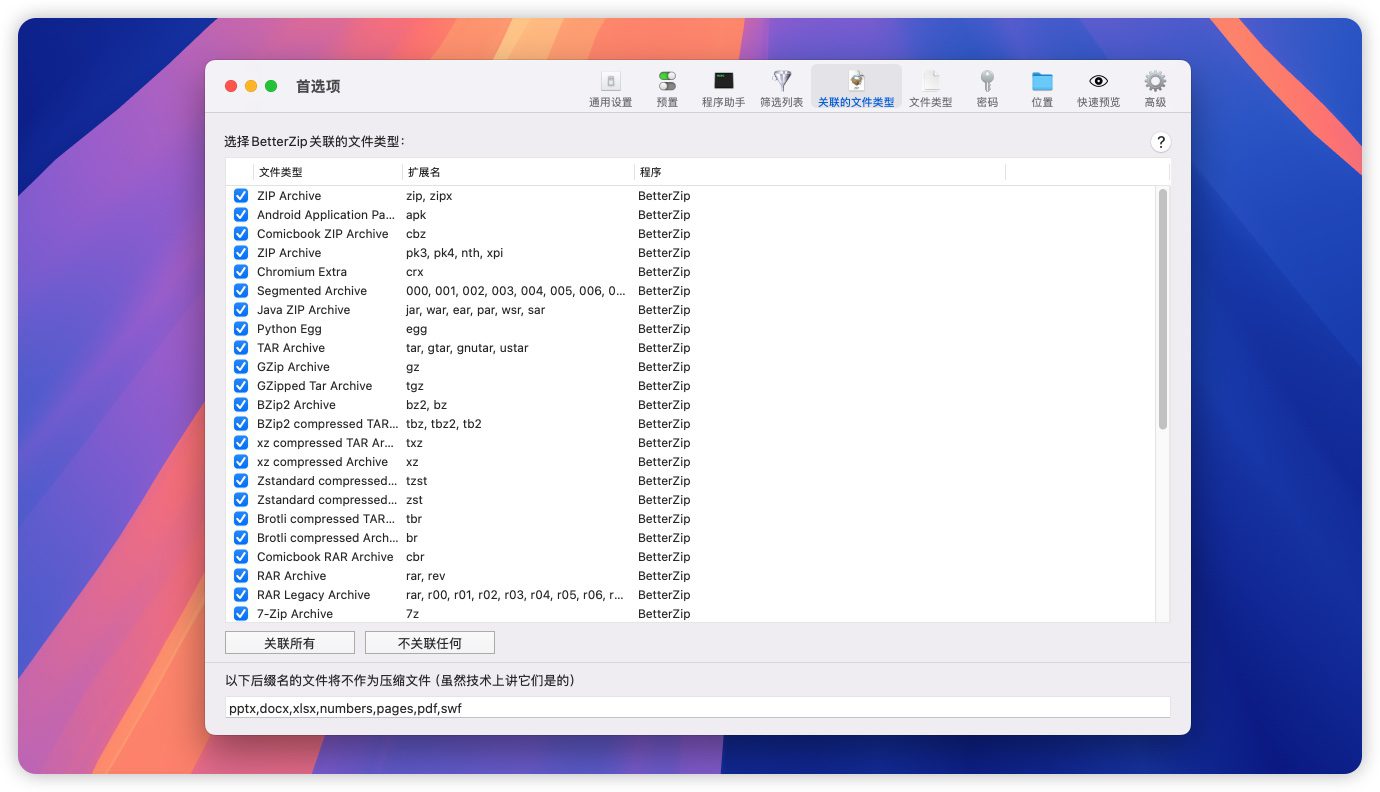The width and height of the screenshot is (1380, 792).
Task: Open the 密码 key icon pane
Action: pos(986,88)
